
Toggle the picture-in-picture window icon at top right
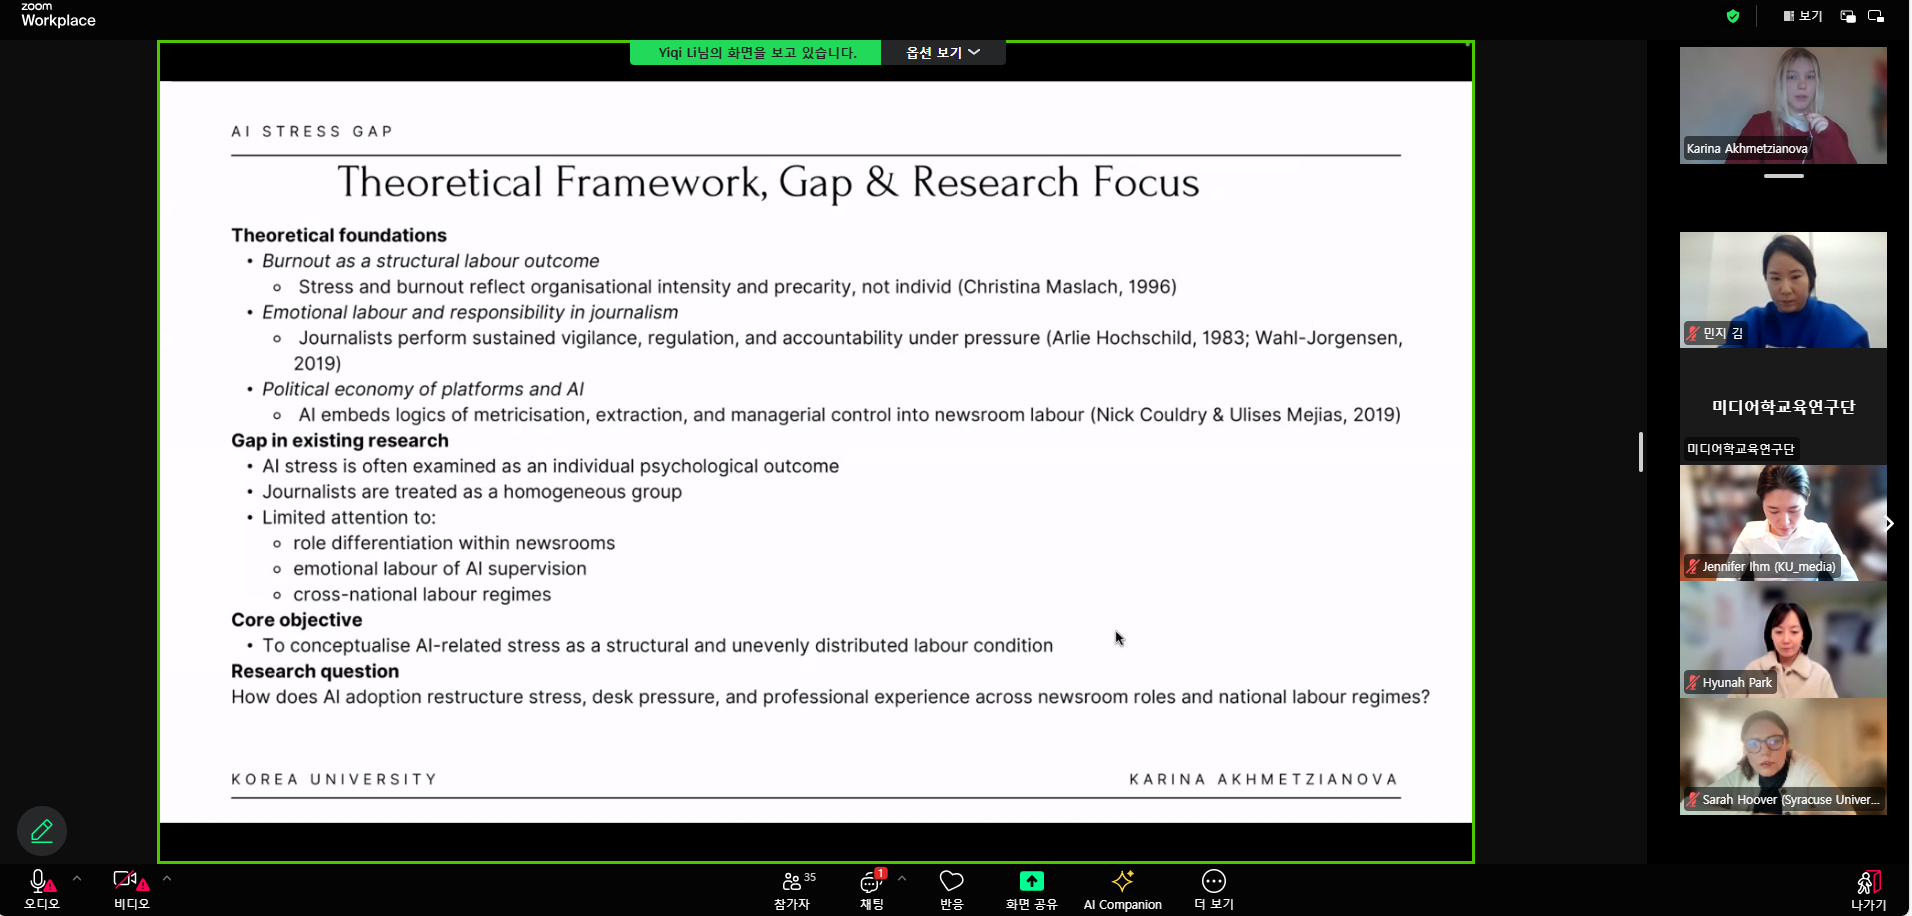point(1848,16)
